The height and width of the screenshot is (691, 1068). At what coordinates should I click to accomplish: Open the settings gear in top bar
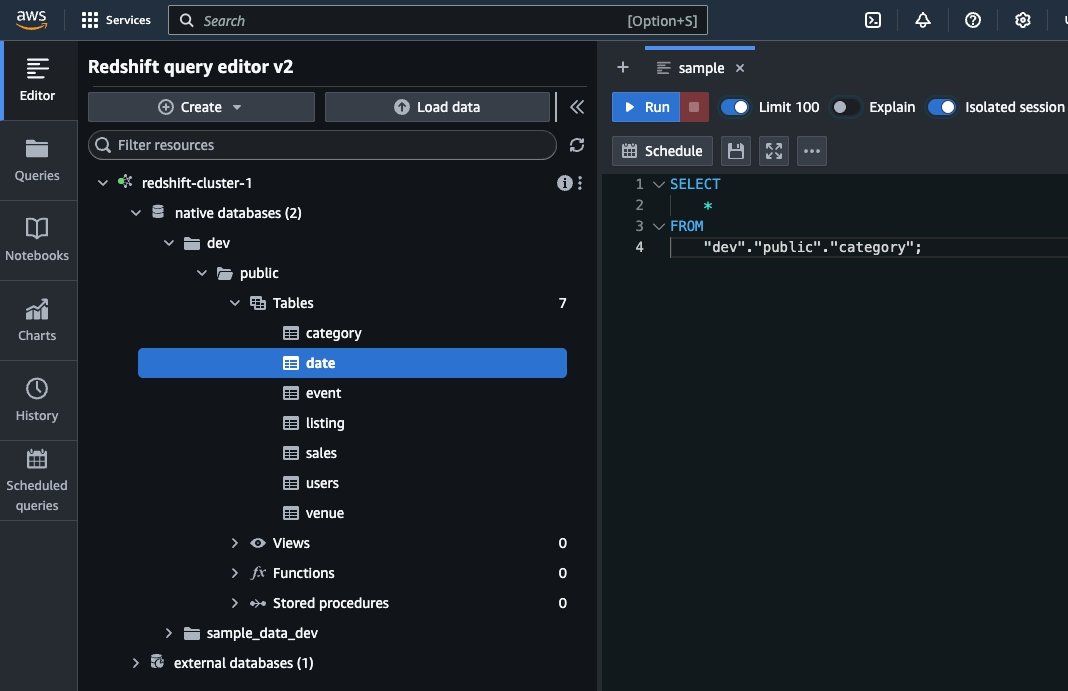pyautogui.click(x=1022, y=20)
